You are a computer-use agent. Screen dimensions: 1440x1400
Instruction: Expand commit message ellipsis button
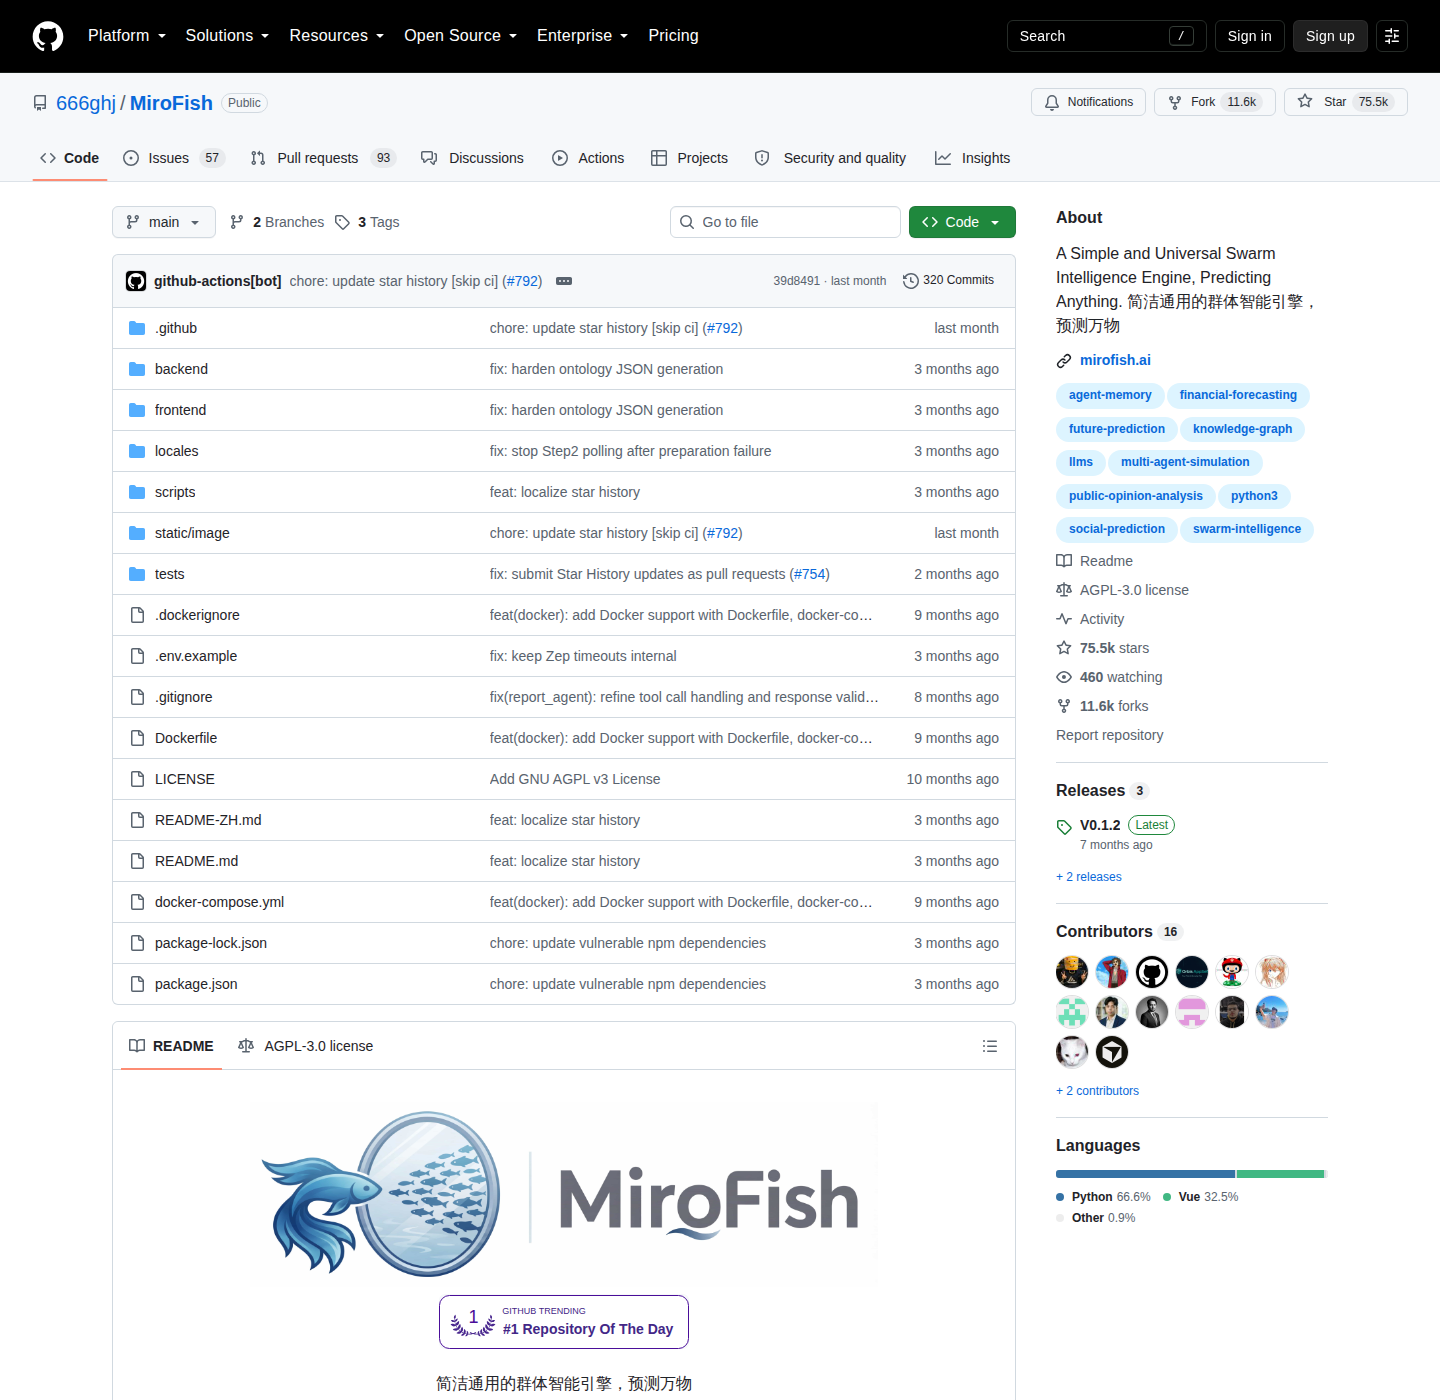pyautogui.click(x=564, y=281)
